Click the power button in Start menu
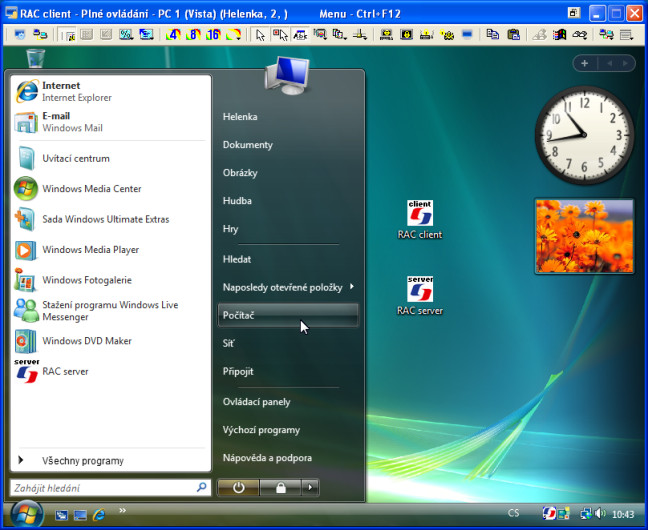Image resolution: width=648 pixels, height=530 pixels. click(x=238, y=488)
